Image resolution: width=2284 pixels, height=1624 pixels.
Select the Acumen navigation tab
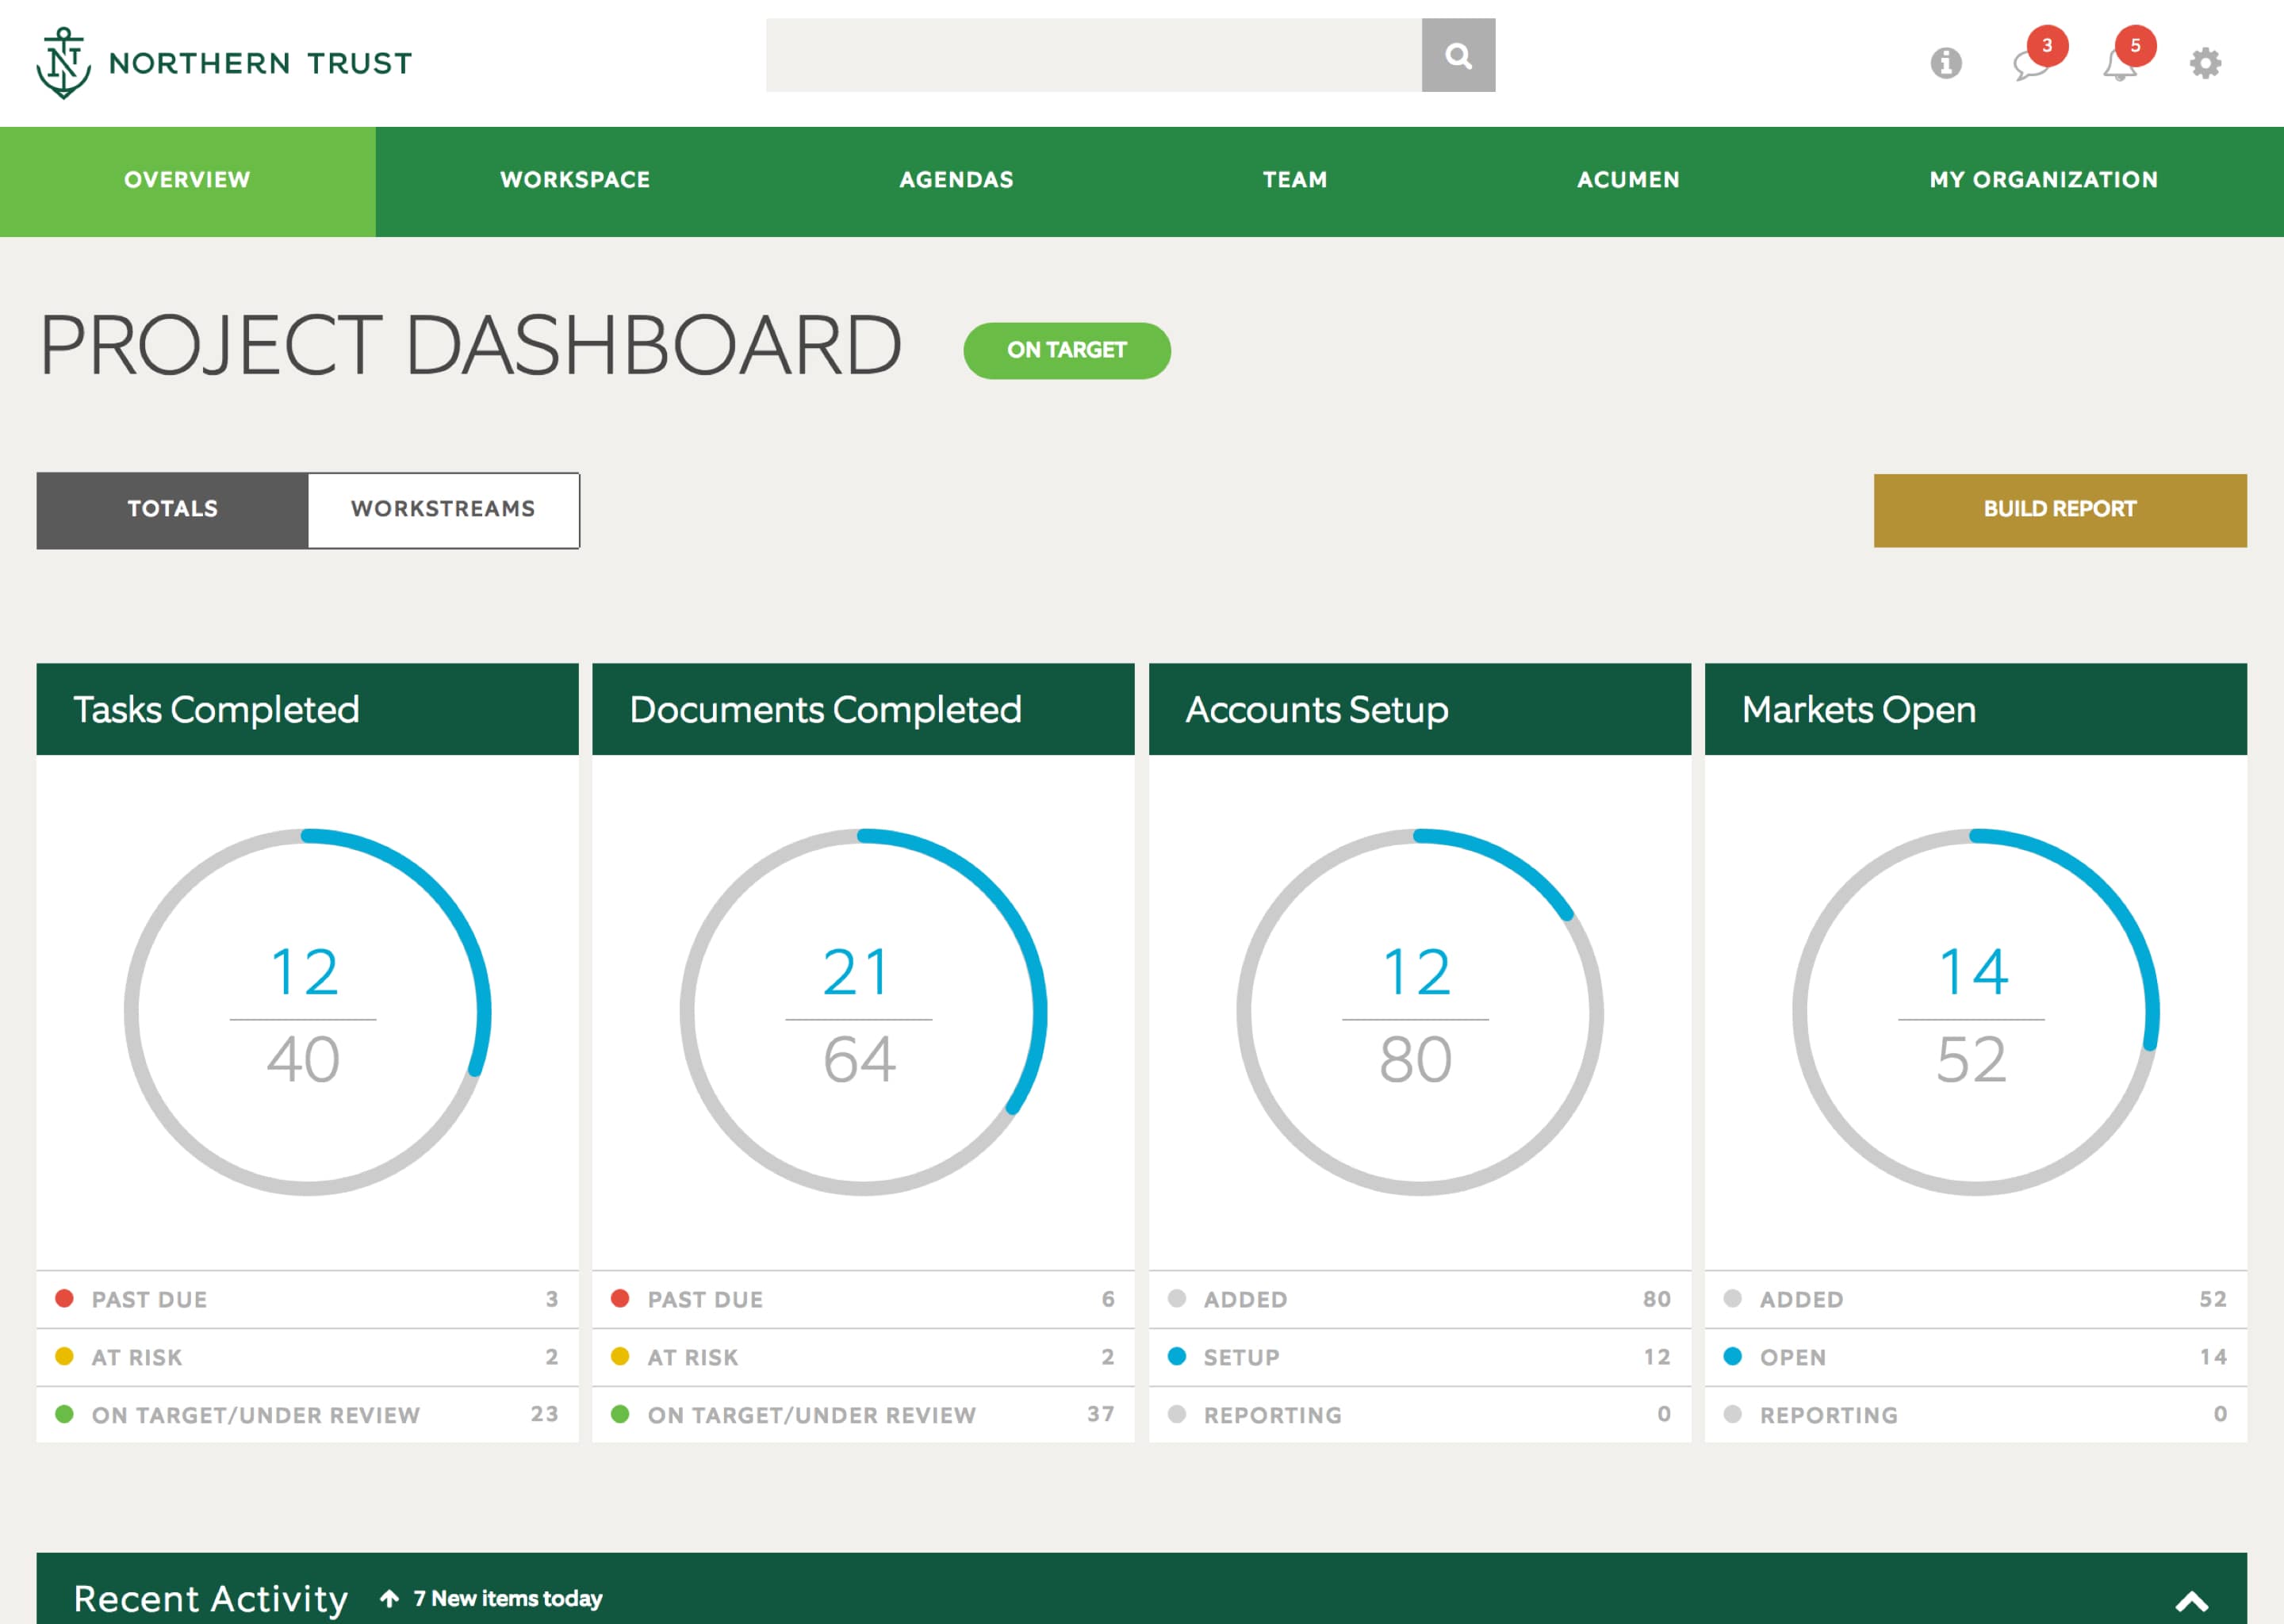(1628, 180)
